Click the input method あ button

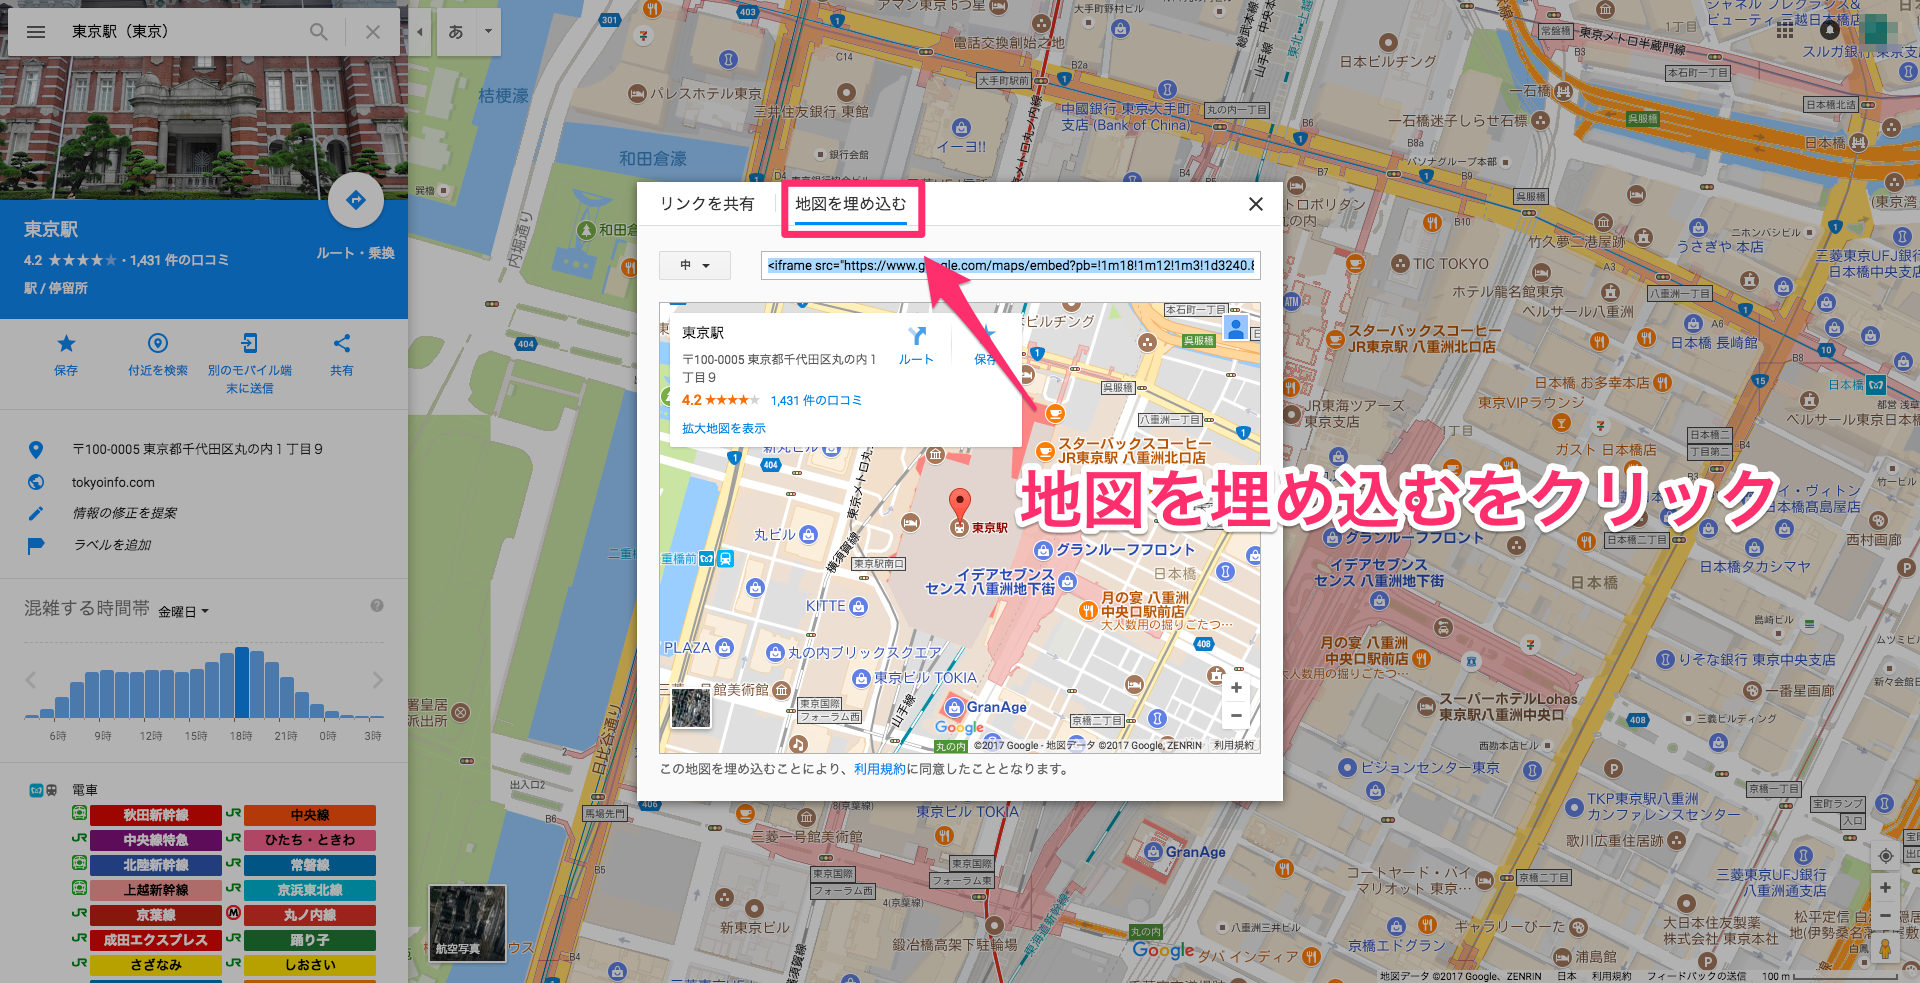[x=456, y=32]
